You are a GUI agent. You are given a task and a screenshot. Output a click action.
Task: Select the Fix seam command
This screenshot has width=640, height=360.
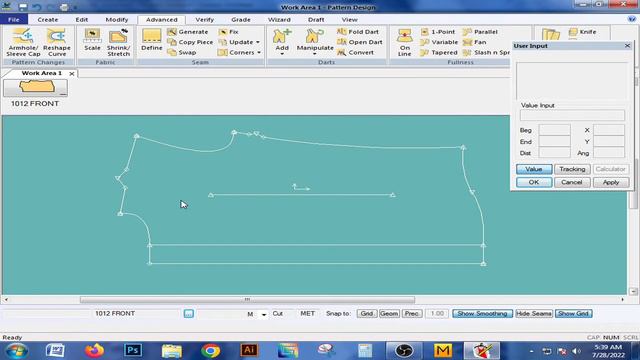[229, 32]
